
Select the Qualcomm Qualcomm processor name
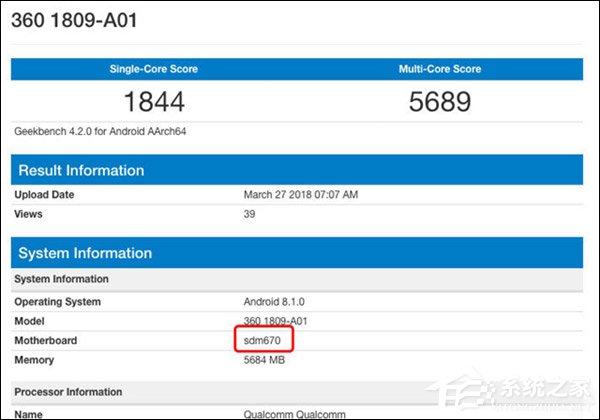point(295,414)
